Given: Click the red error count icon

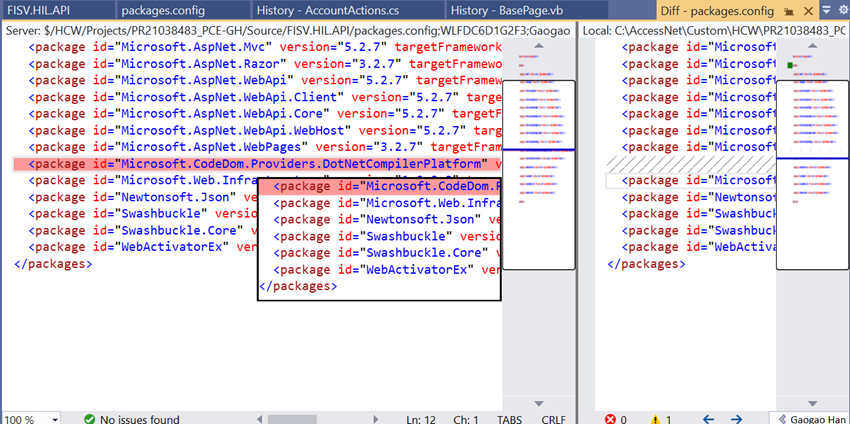Looking at the screenshot, I should [611, 419].
